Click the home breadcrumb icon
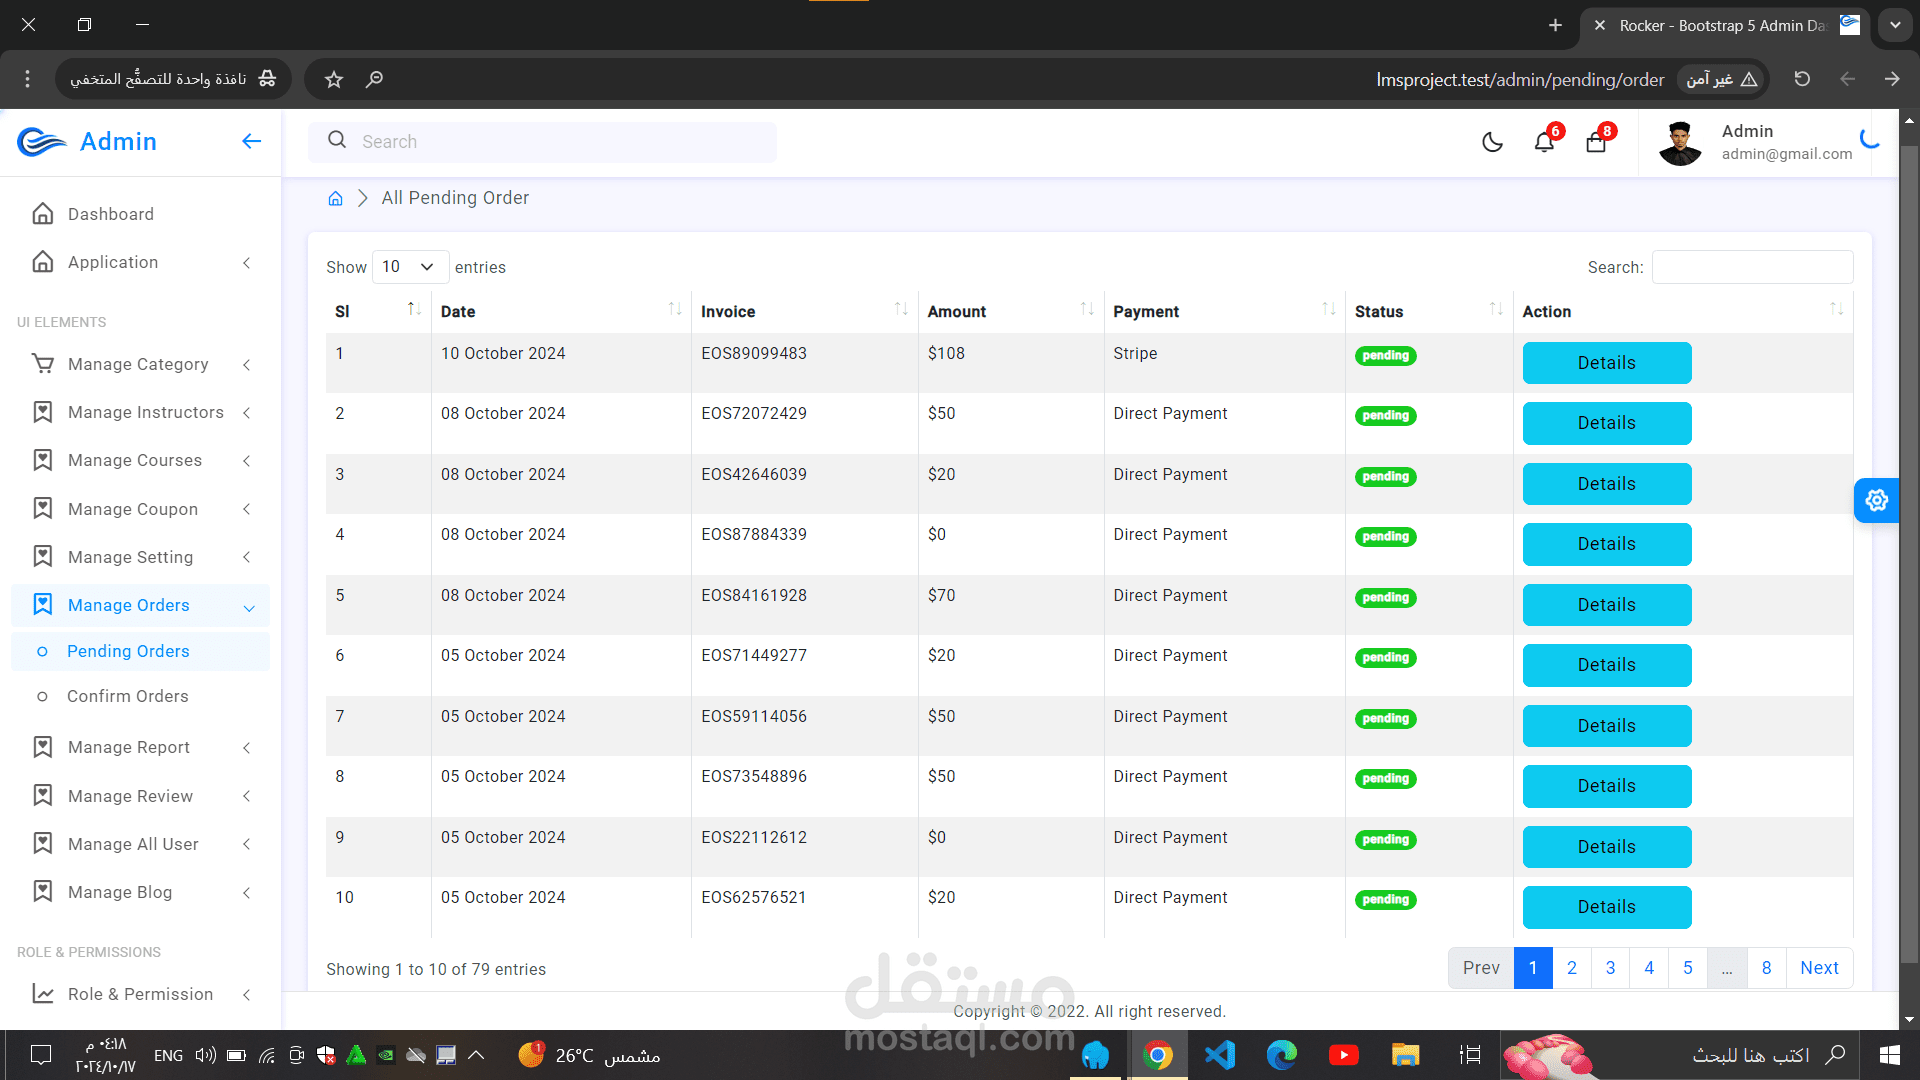The image size is (1920, 1080). [335, 198]
